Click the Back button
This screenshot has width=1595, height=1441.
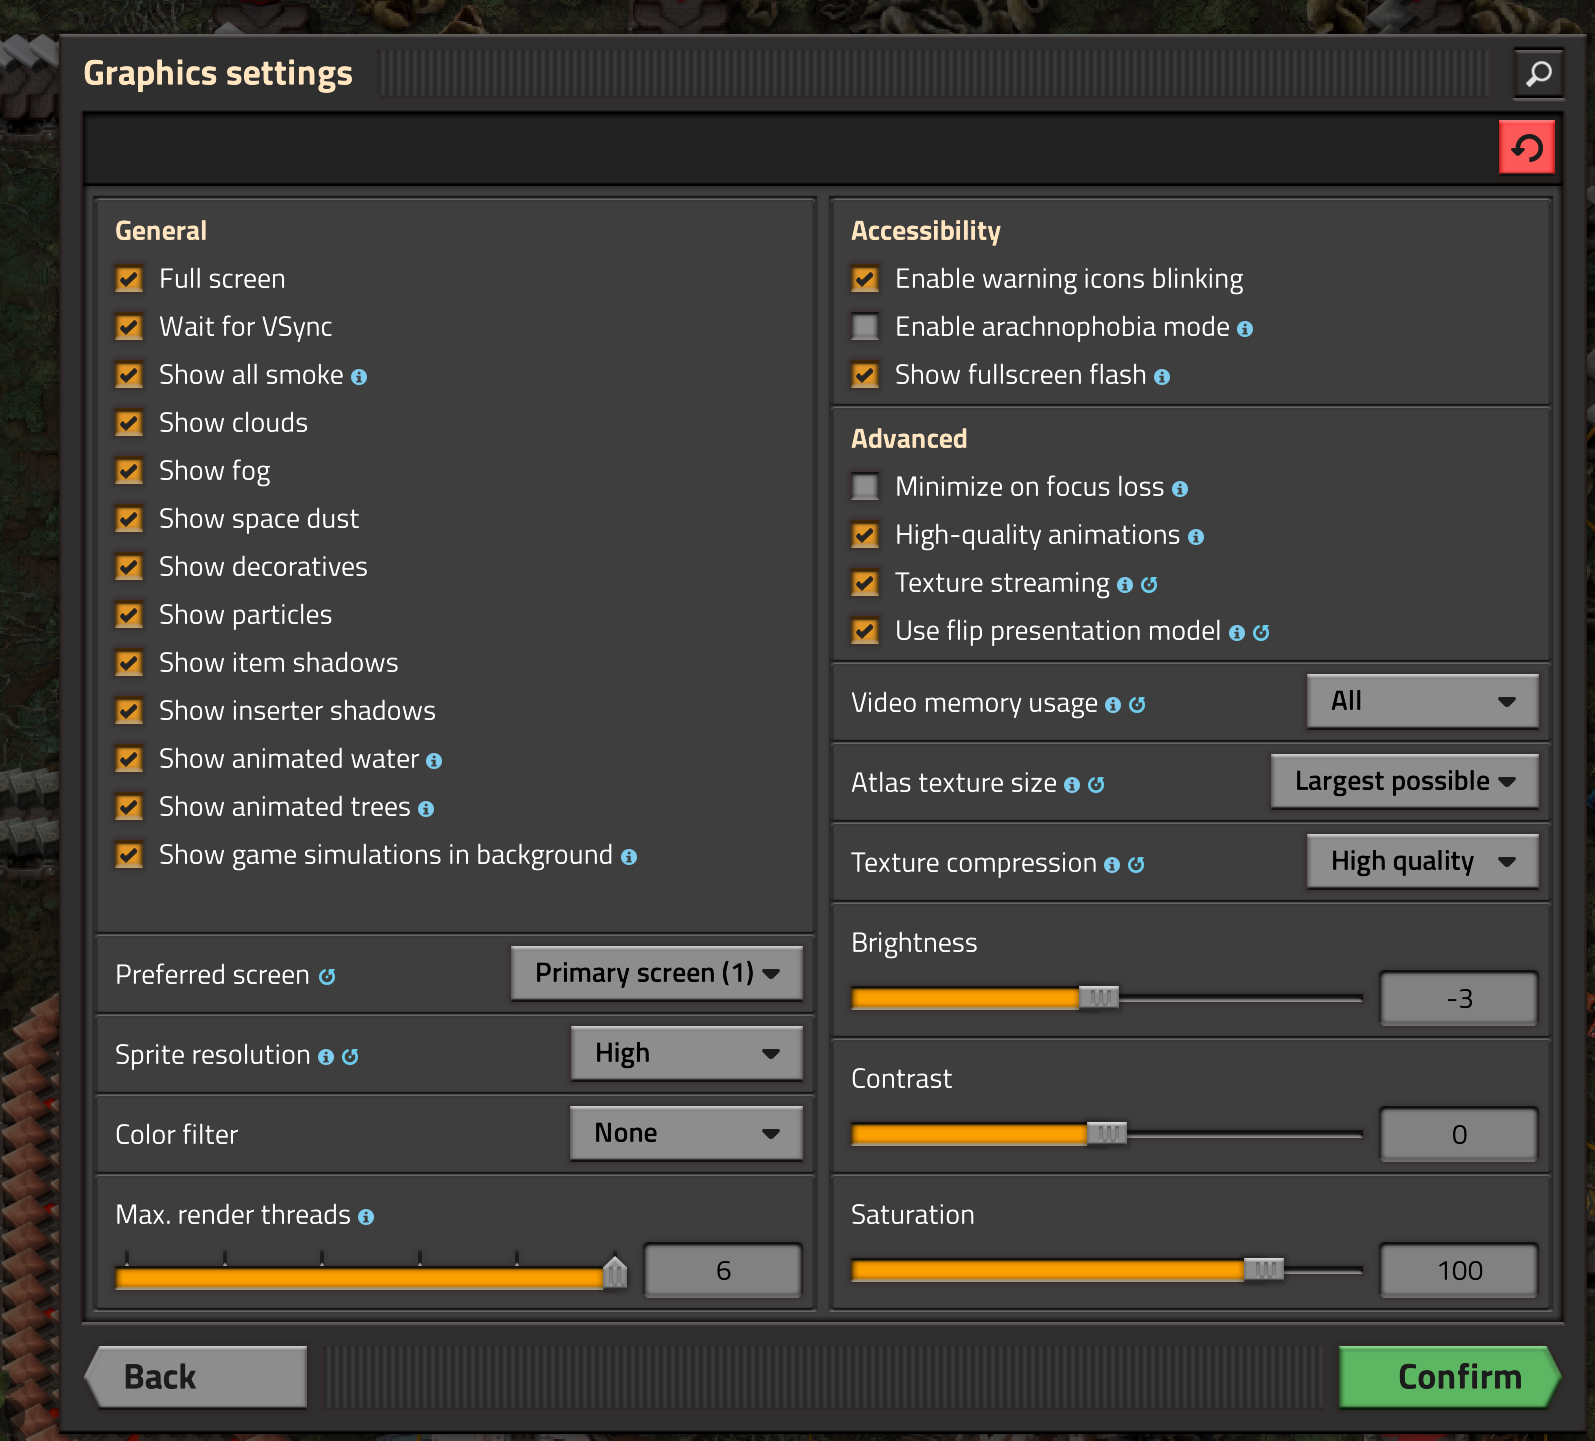197,1377
